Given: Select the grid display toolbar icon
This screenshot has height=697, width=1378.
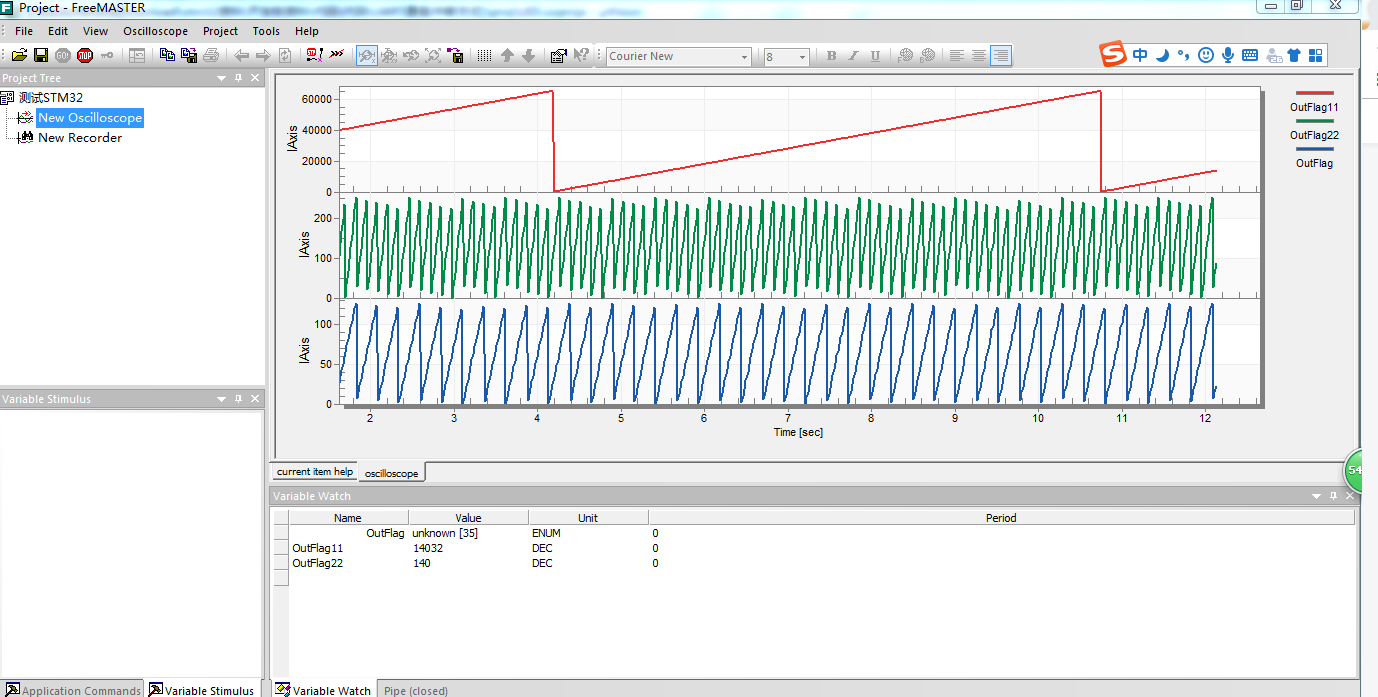Looking at the screenshot, I should [484, 55].
